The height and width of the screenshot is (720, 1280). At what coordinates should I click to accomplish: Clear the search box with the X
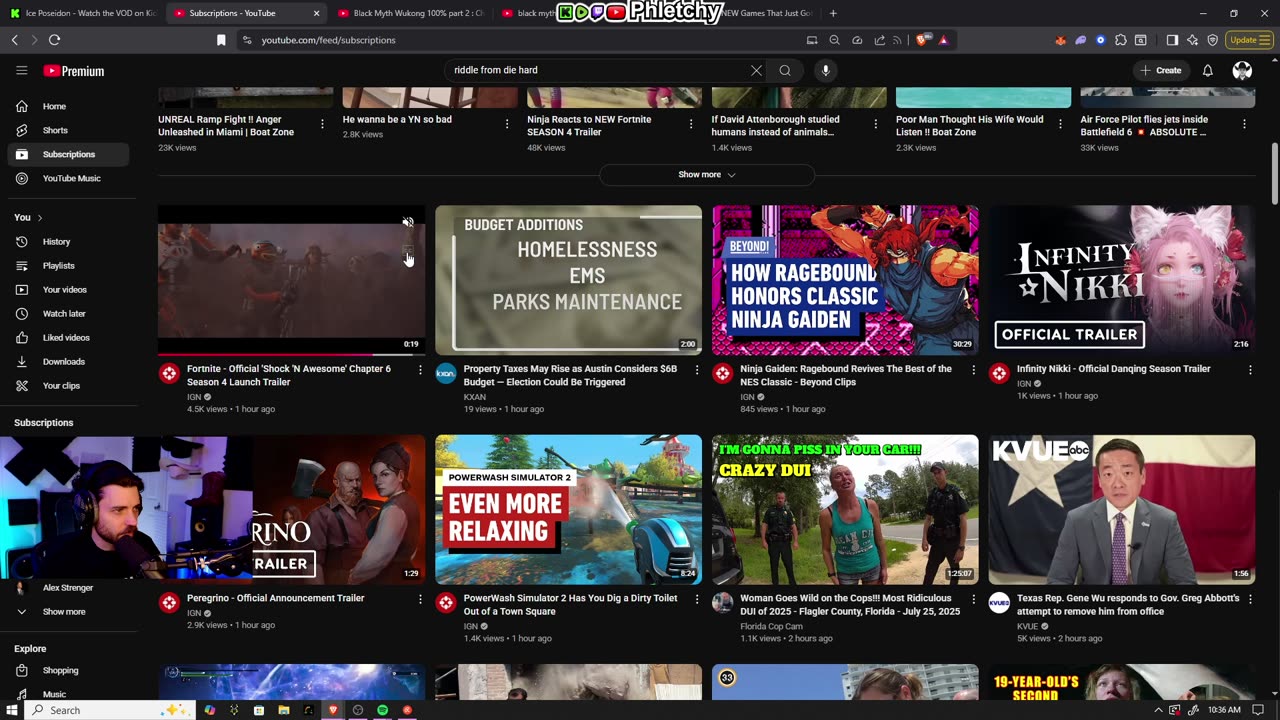point(756,70)
